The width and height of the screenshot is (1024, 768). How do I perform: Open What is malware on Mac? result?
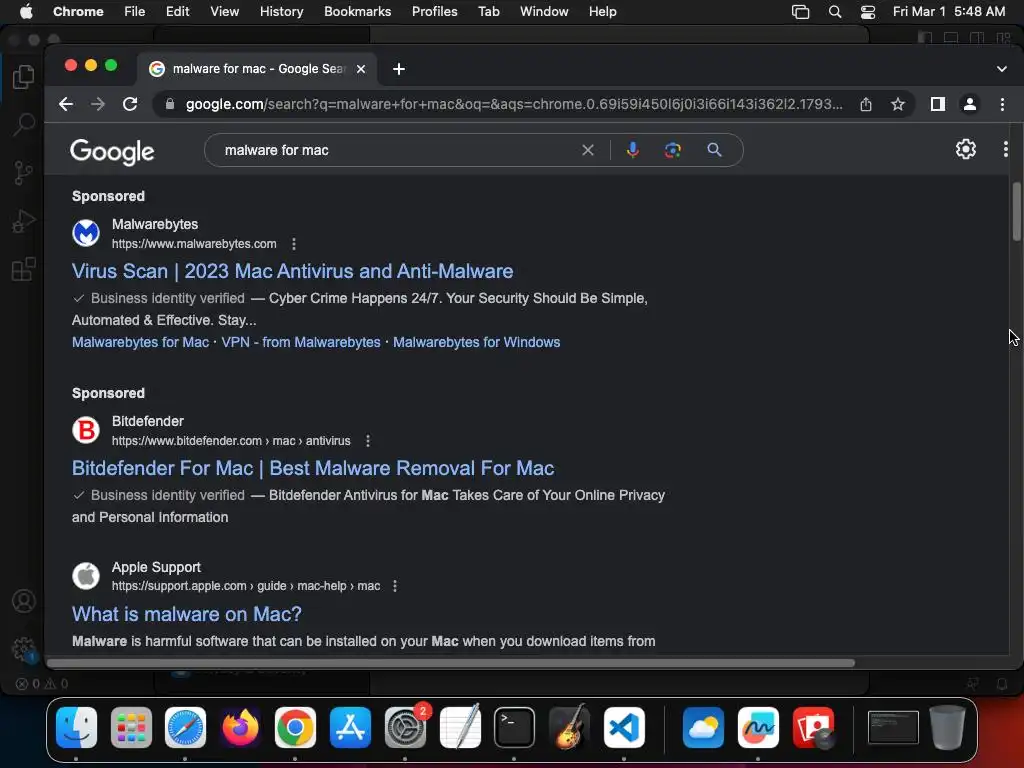click(x=187, y=614)
